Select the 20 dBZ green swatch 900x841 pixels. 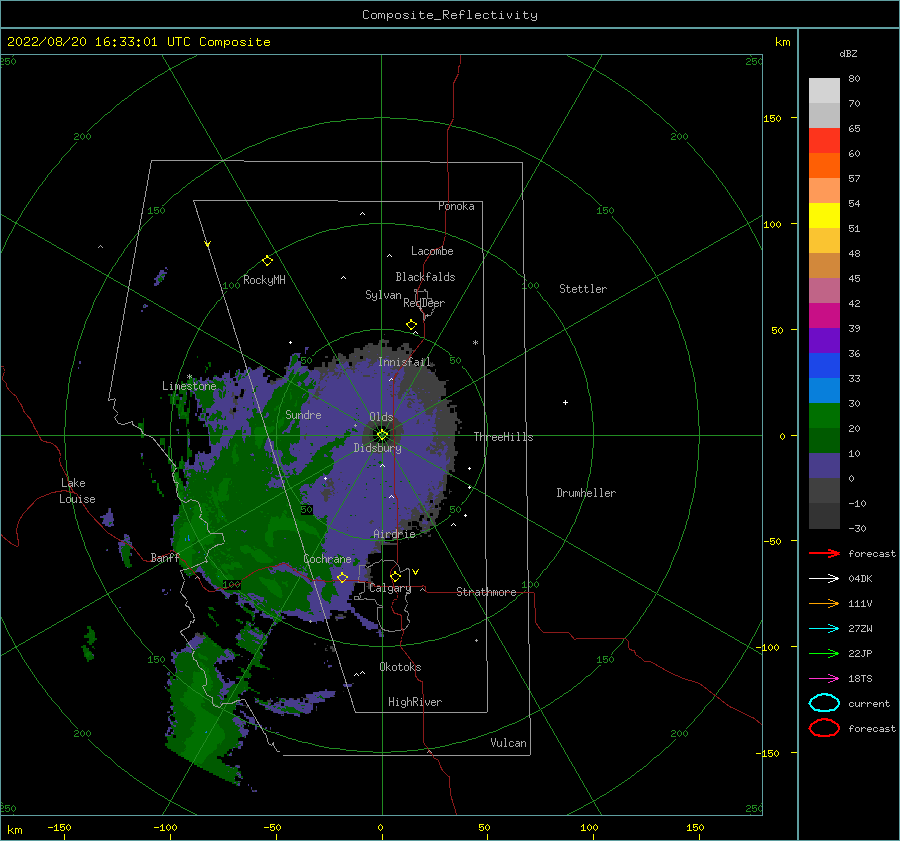tap(824, 440)
